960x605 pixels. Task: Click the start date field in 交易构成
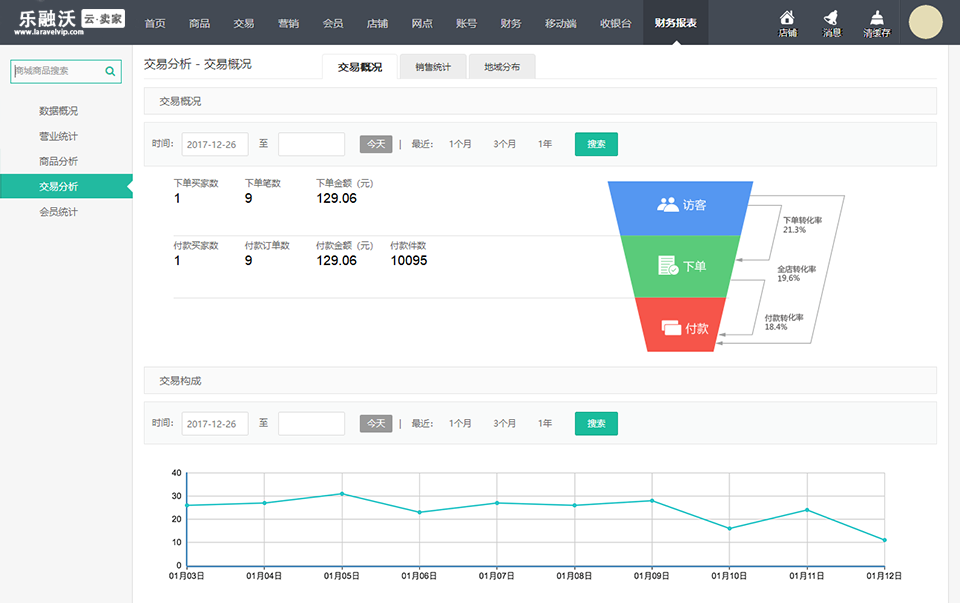[215, 424]
